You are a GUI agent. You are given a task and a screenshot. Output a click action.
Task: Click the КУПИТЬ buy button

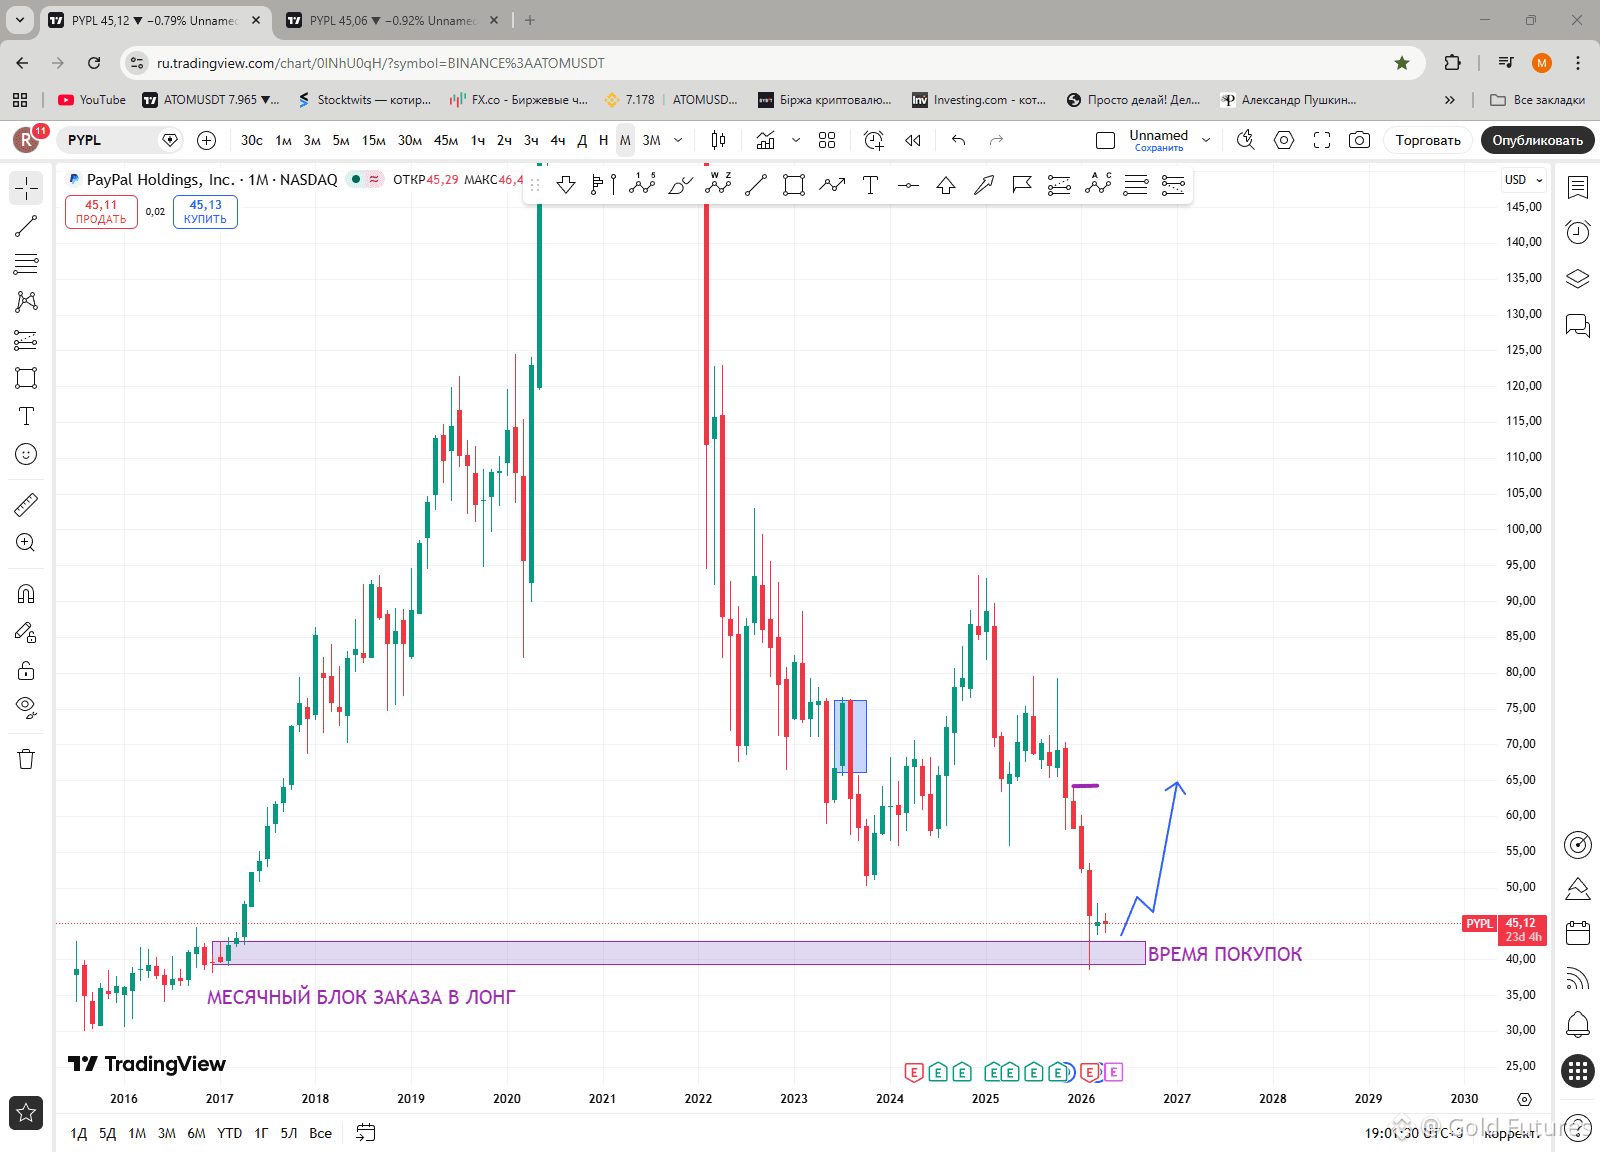[205, 212]
